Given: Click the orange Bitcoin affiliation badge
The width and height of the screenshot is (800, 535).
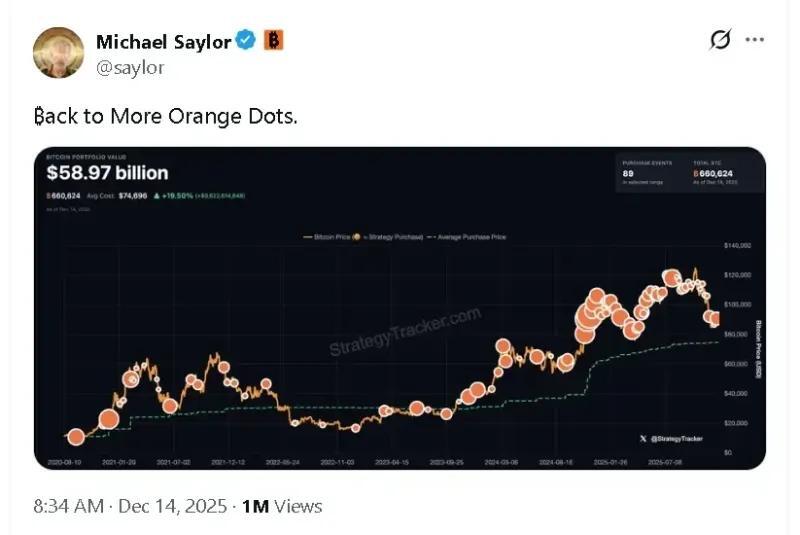Looking at the screenshot, I should click(273, 41).
